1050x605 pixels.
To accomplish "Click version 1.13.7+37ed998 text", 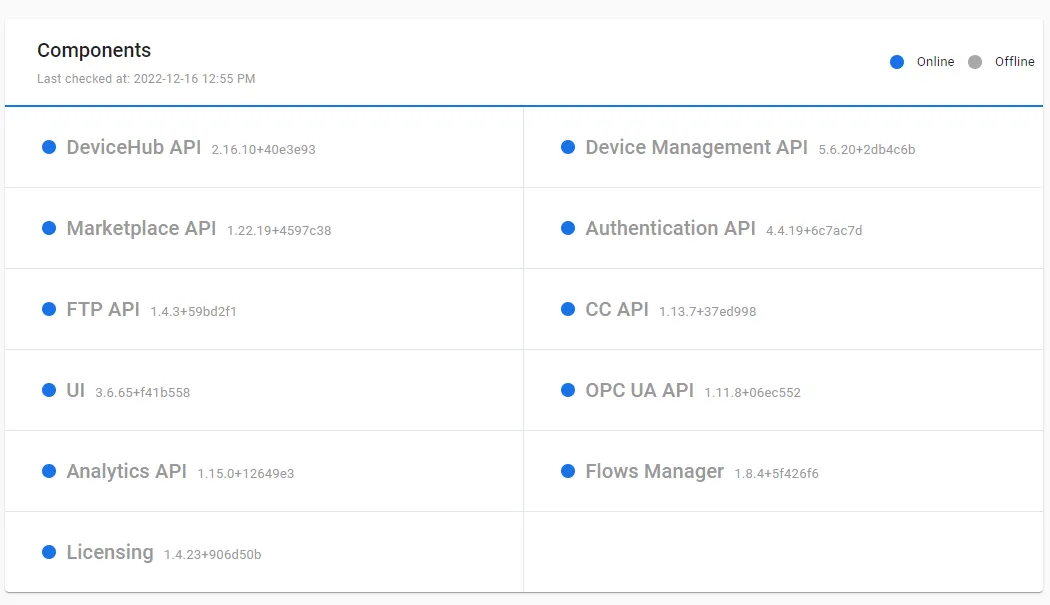I will [x=708, y=312].
